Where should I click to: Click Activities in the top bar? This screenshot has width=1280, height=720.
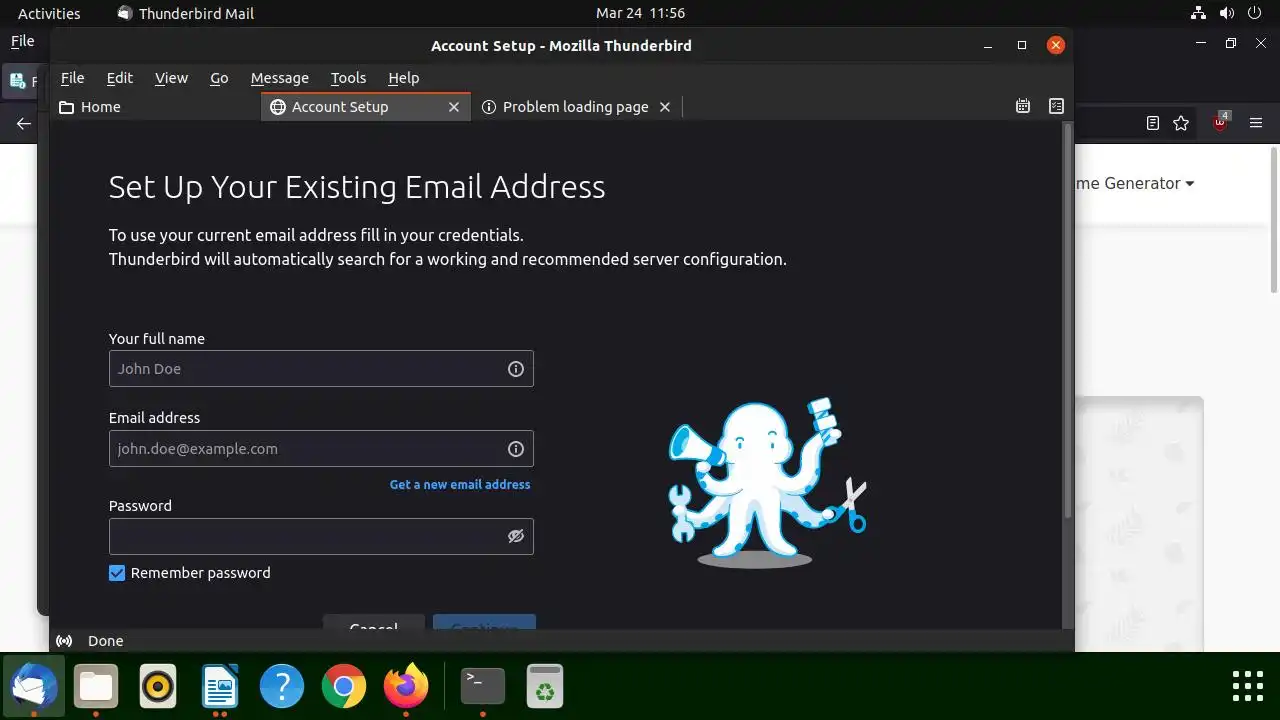pyautogui.click(x=49, y=13)
